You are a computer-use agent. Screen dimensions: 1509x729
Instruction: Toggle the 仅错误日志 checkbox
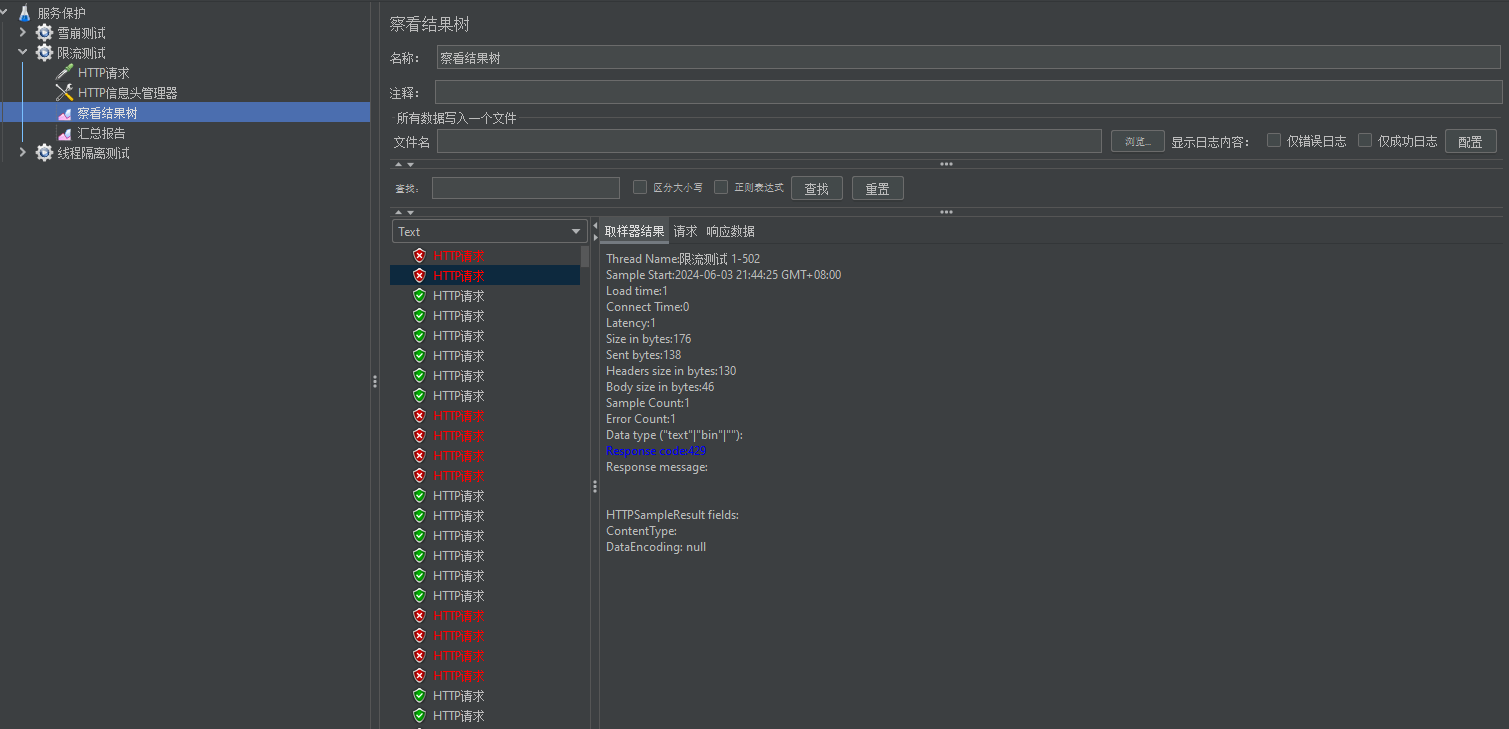pos(1274,140)
